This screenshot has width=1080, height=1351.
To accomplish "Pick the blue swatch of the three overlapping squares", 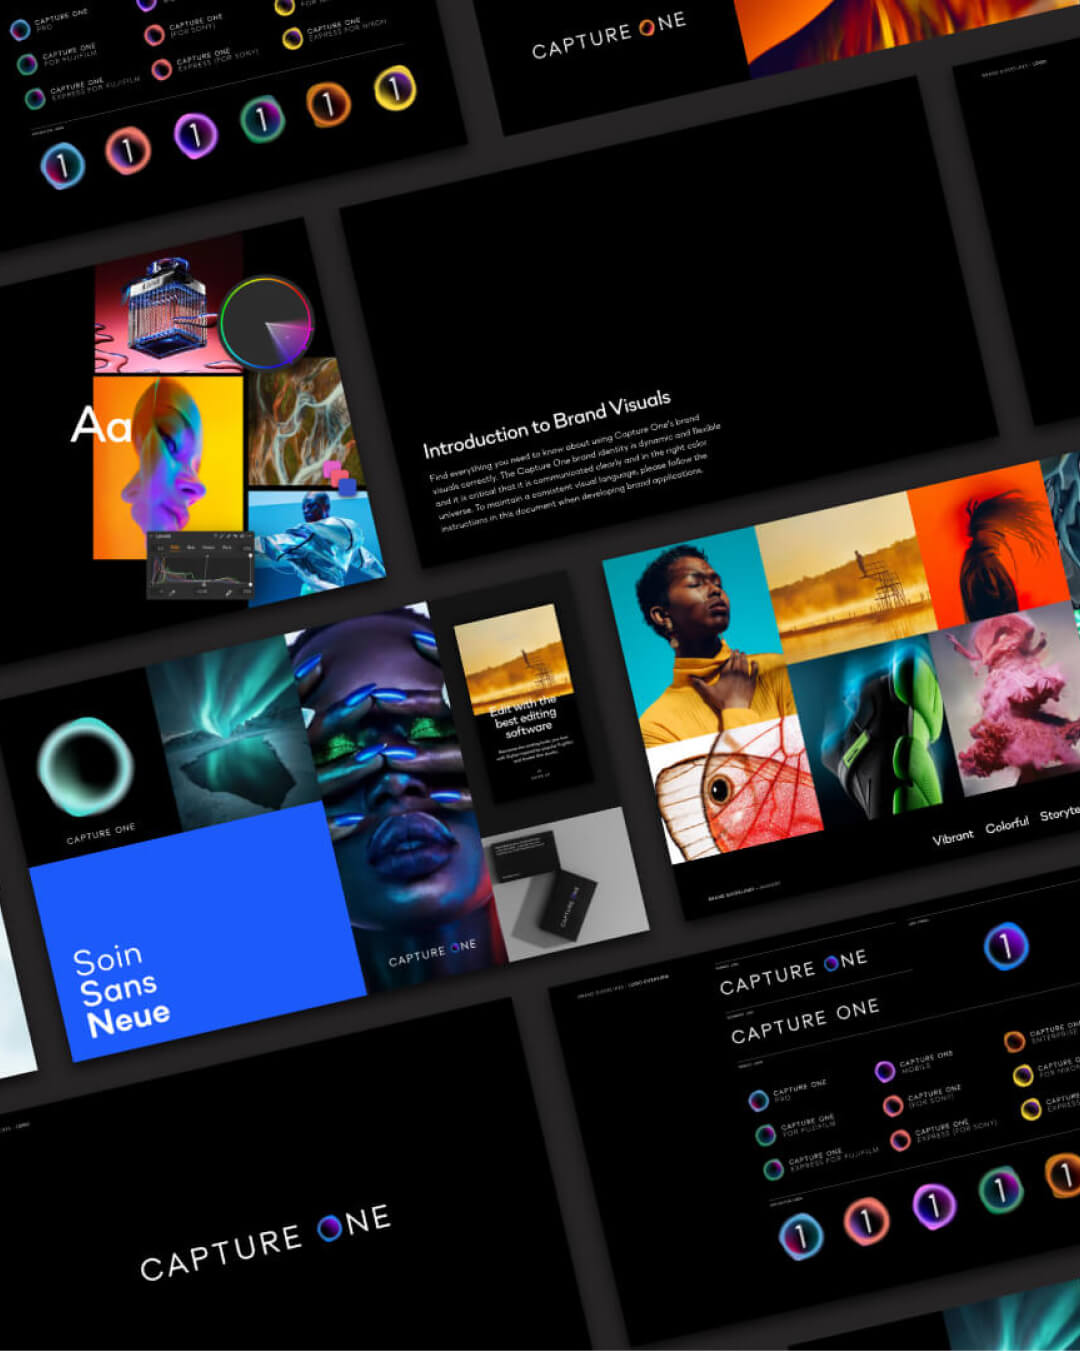I will click(348, 486).
